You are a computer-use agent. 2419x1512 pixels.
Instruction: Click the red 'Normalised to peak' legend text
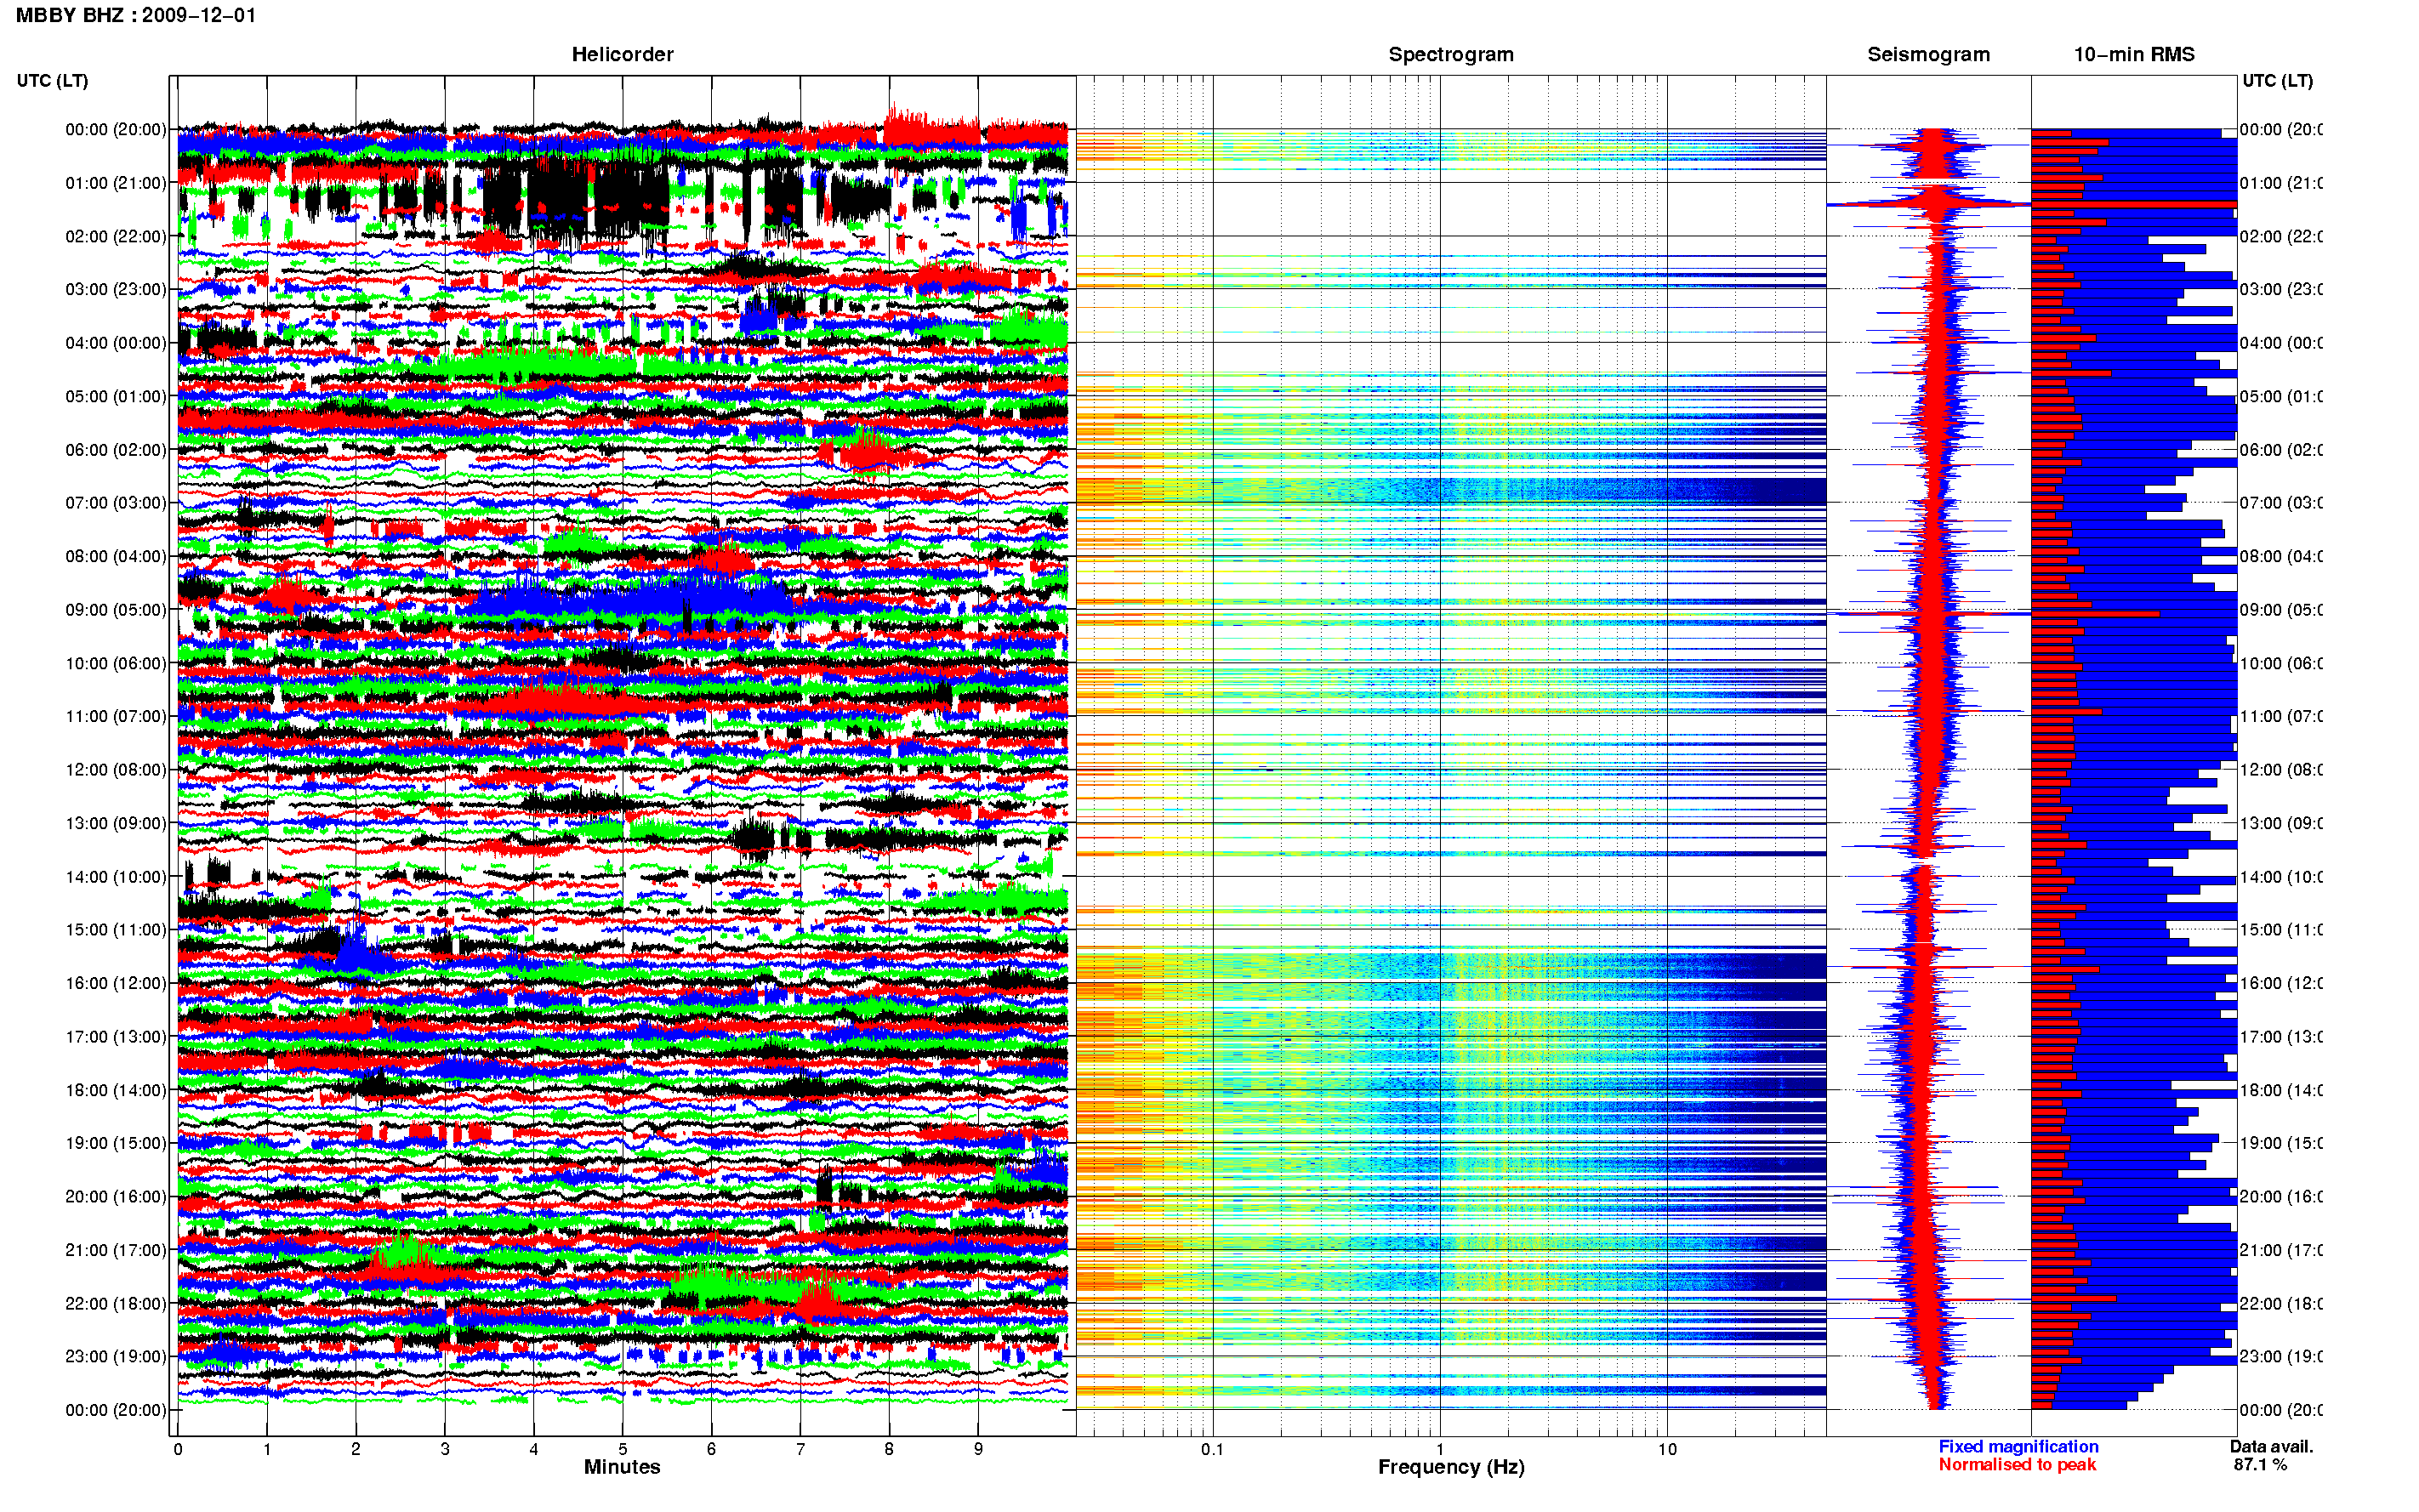[2017, 1465]
